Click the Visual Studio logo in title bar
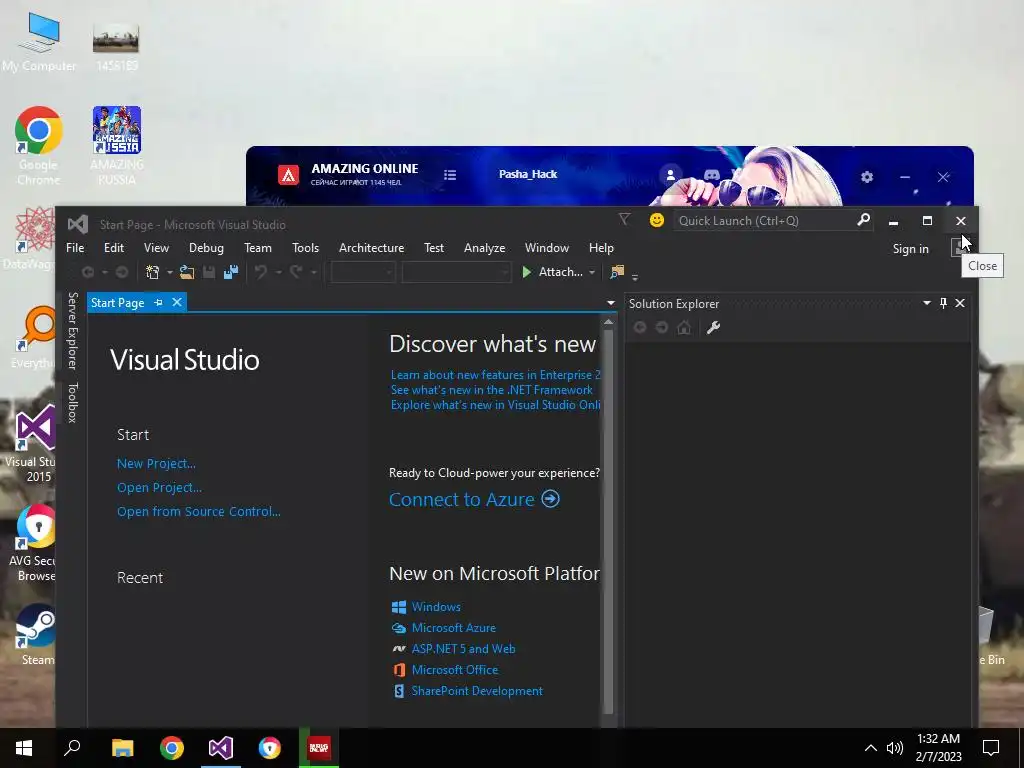 (x=78, y=224)
